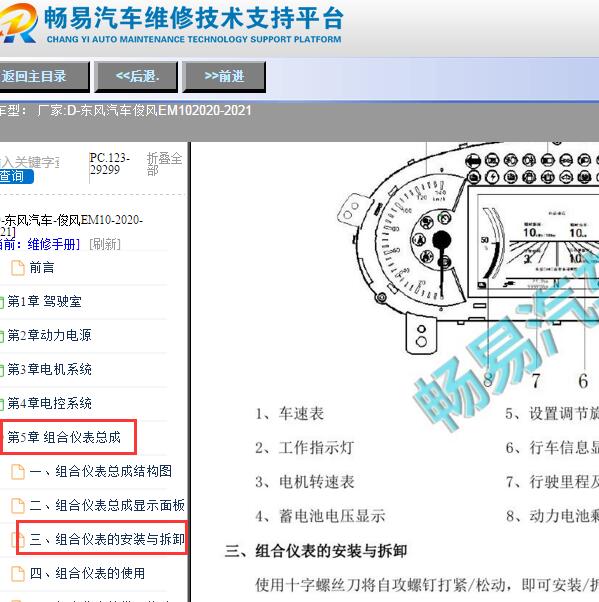Click legend item 2、工作指示灯
Image resolution: width=599 pixels, height=602 pixels.
[x=304, y=448]
